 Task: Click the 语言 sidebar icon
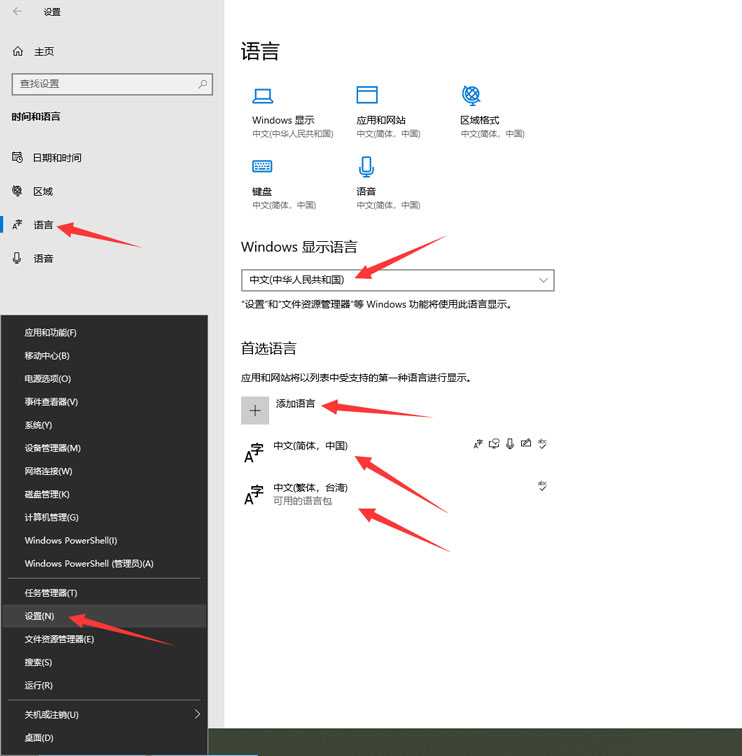tap(17, 225)
